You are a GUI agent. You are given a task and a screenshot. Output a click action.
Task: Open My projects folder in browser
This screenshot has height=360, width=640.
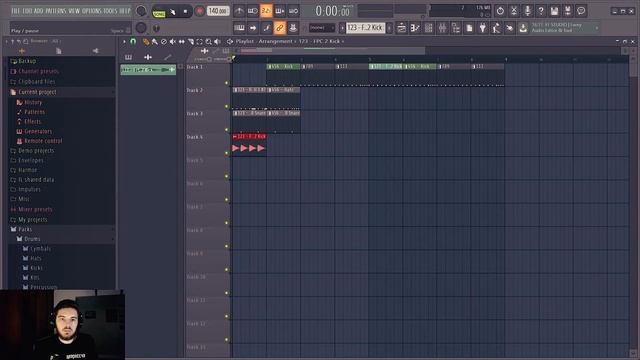tap(33, 220)
